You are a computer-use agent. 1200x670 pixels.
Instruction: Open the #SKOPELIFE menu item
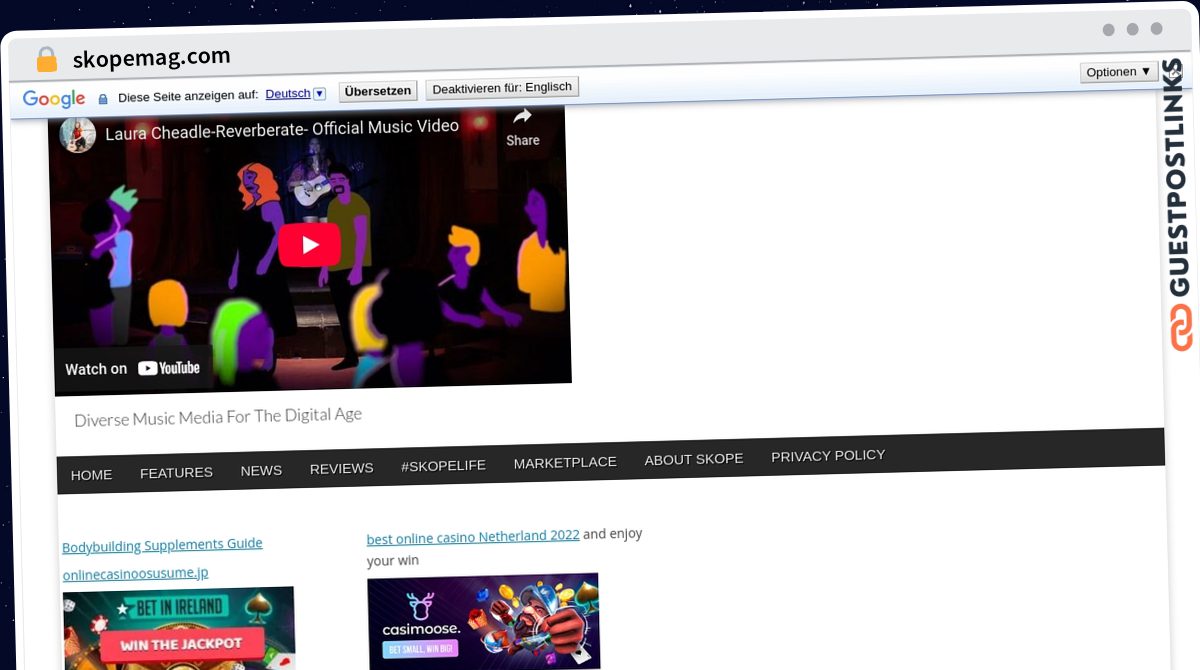(443, 466)
